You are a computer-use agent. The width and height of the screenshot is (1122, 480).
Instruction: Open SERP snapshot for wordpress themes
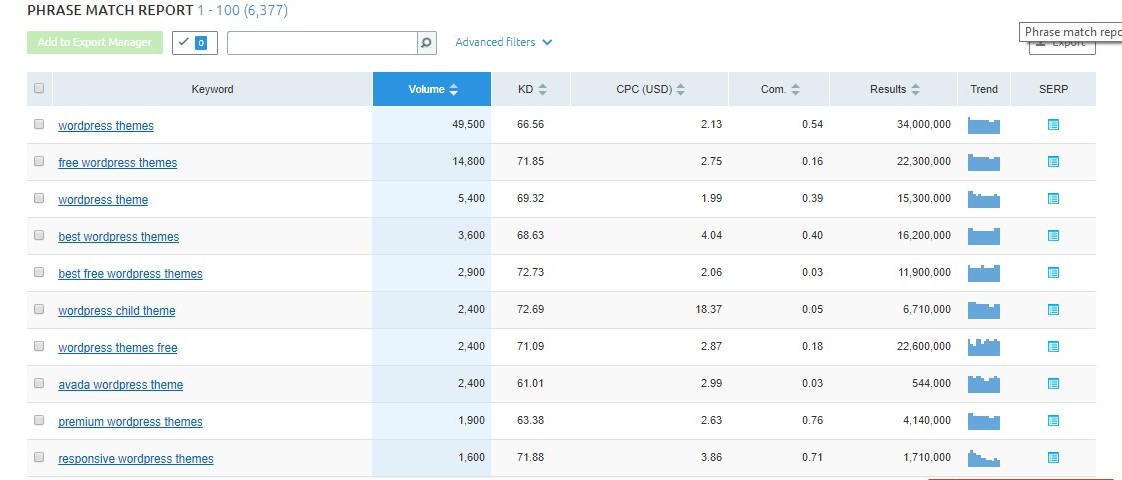tap(1053, 124)
